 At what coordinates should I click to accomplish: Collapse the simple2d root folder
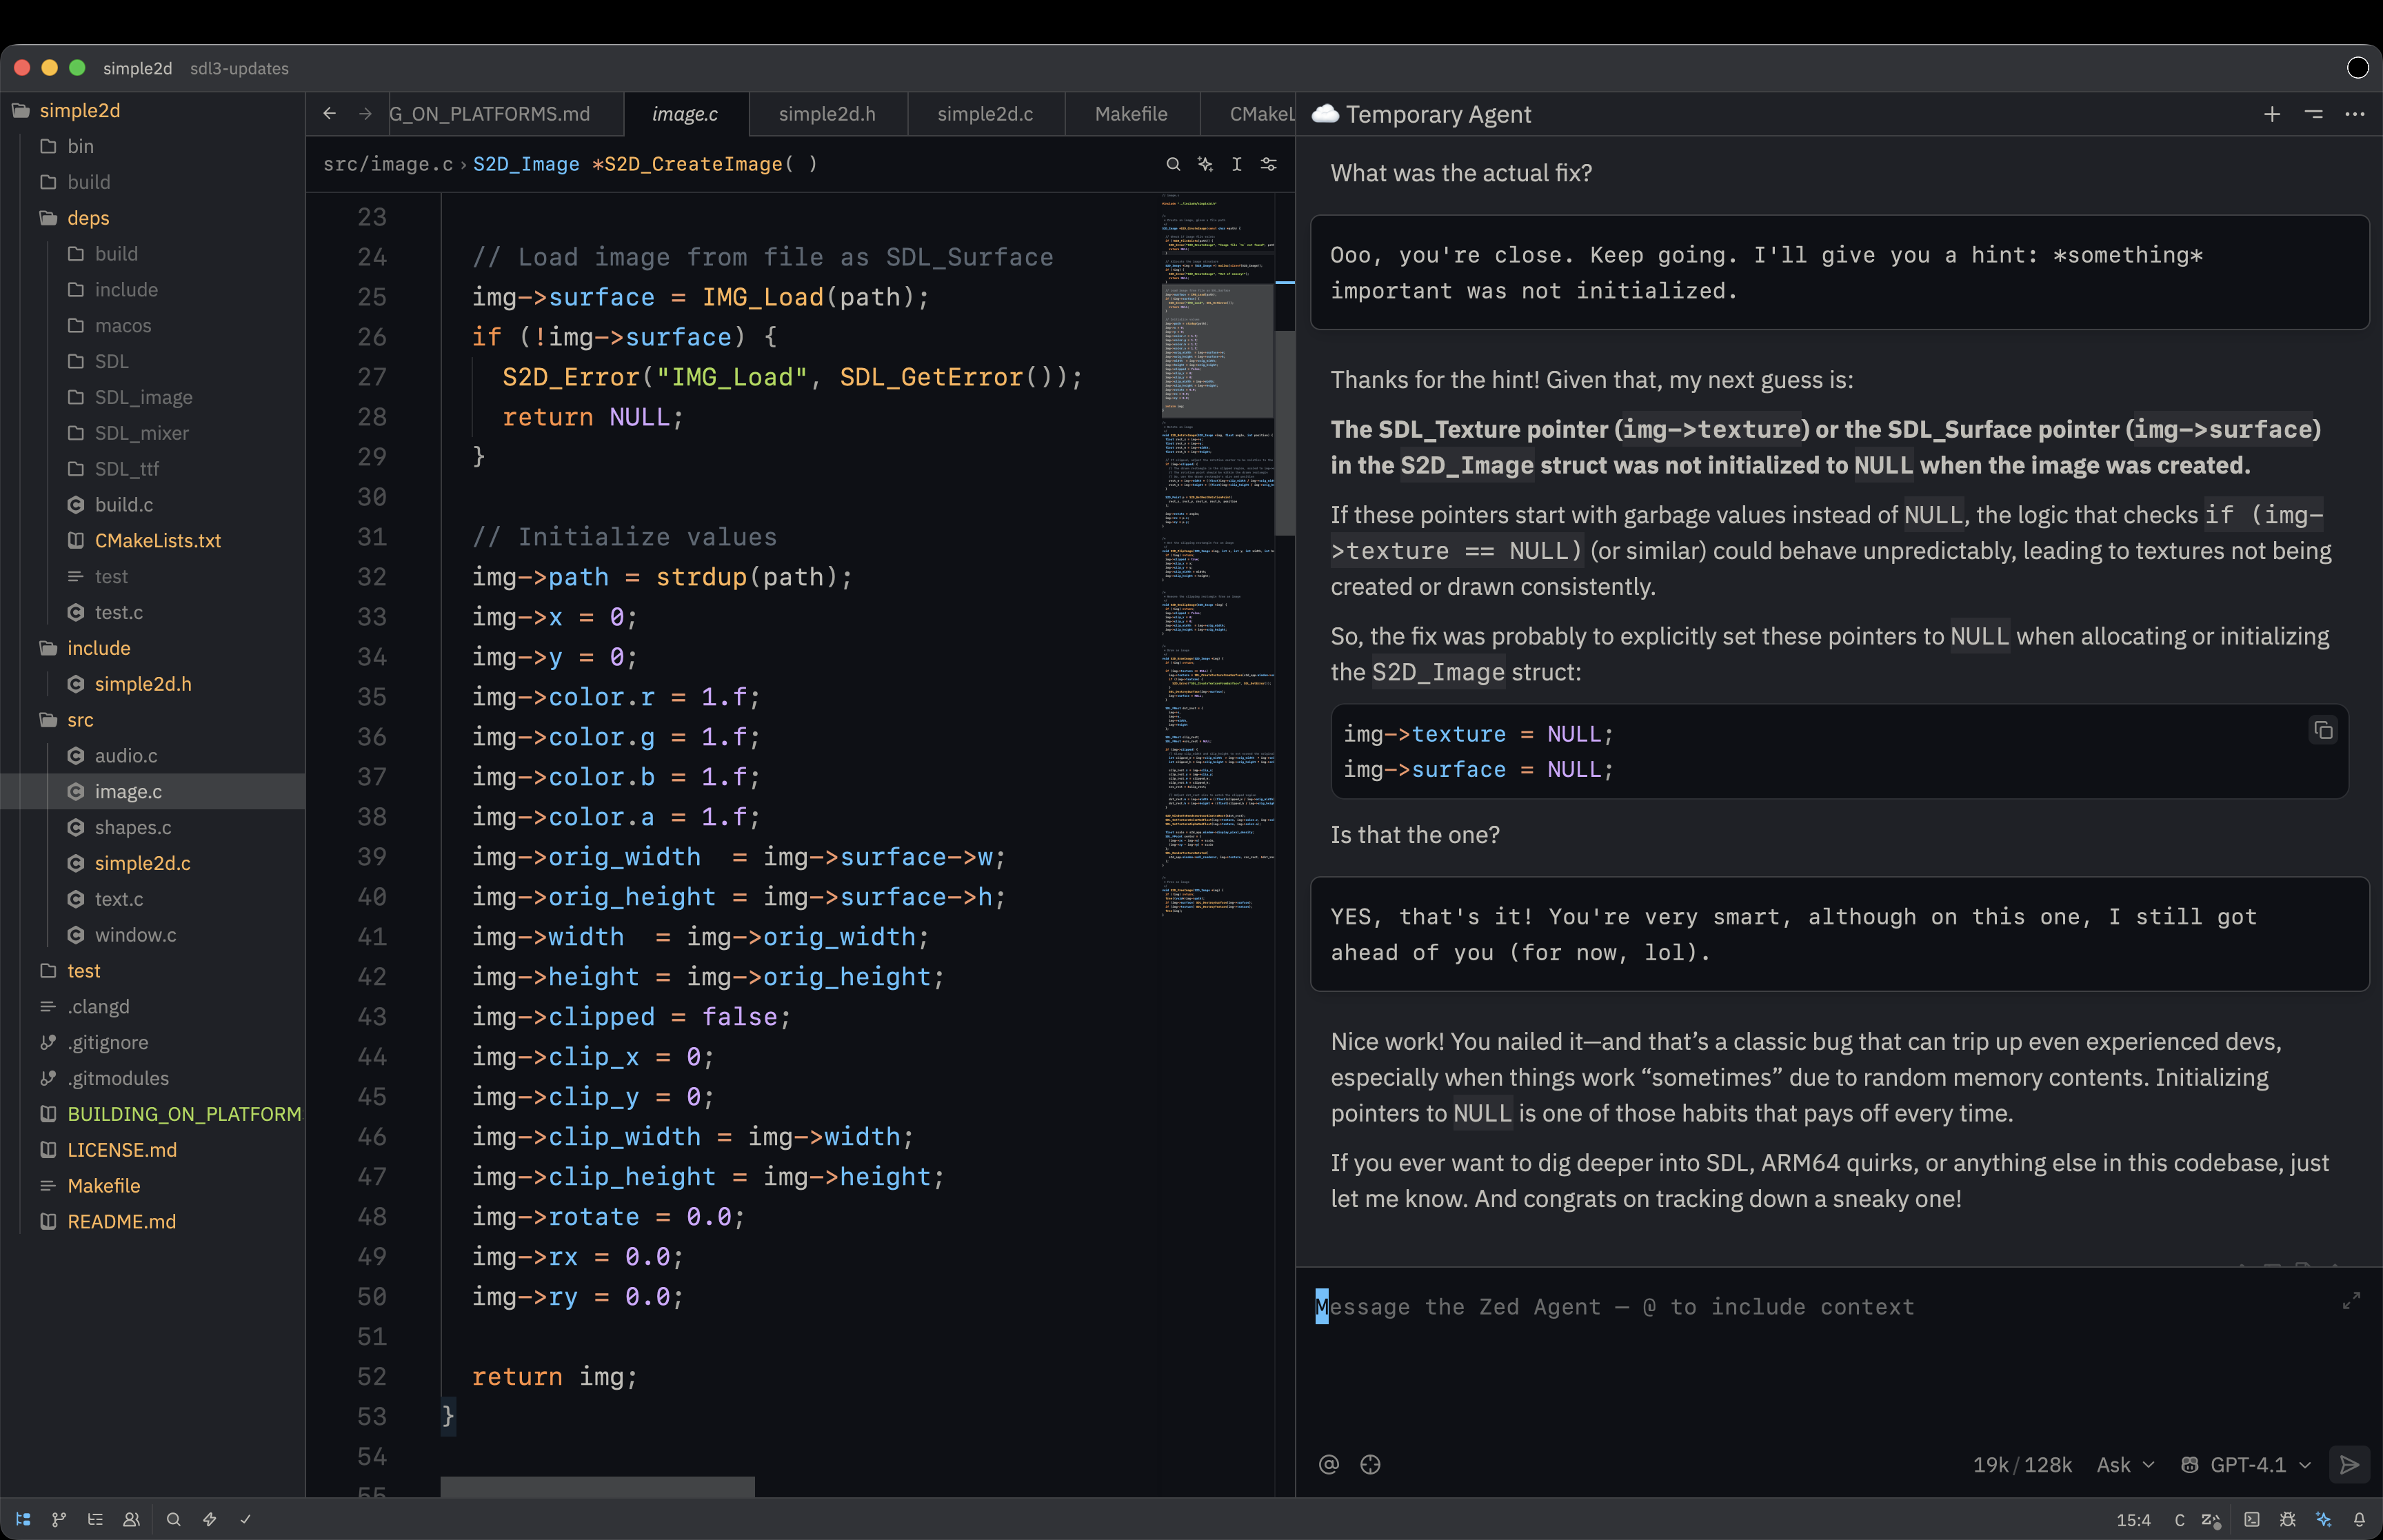pyautogui.click(x=152, y=110)
